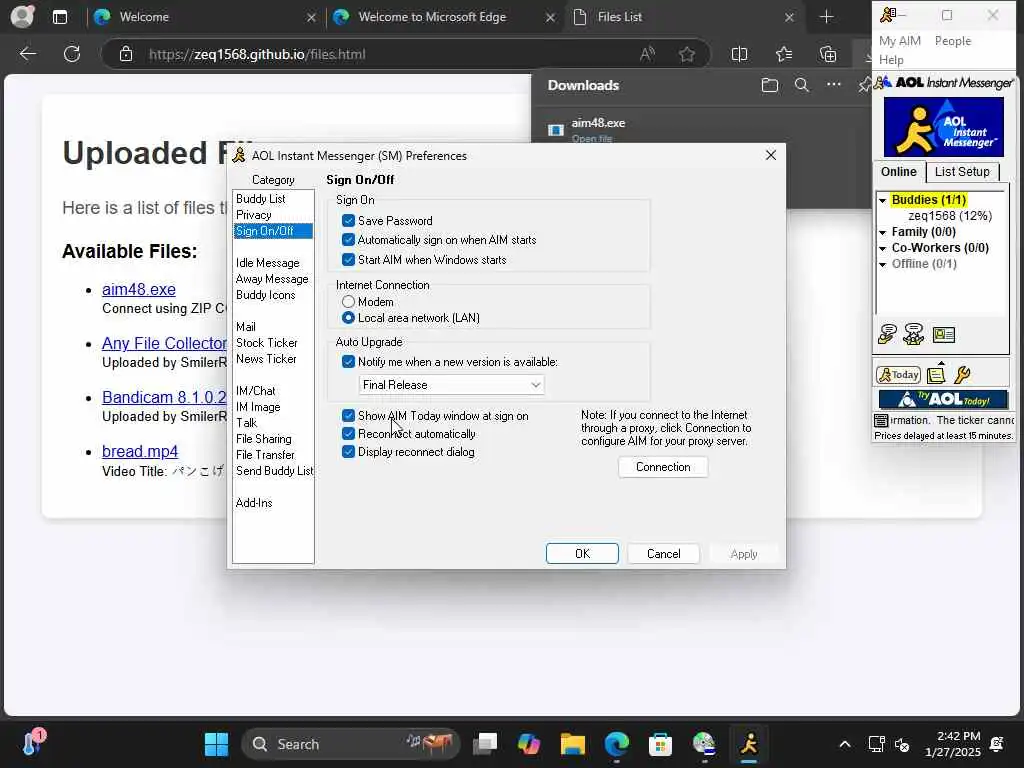Click the Edge back arrow button
The height and width of the screenshot is (768, 1024).
tap(27, 54)
